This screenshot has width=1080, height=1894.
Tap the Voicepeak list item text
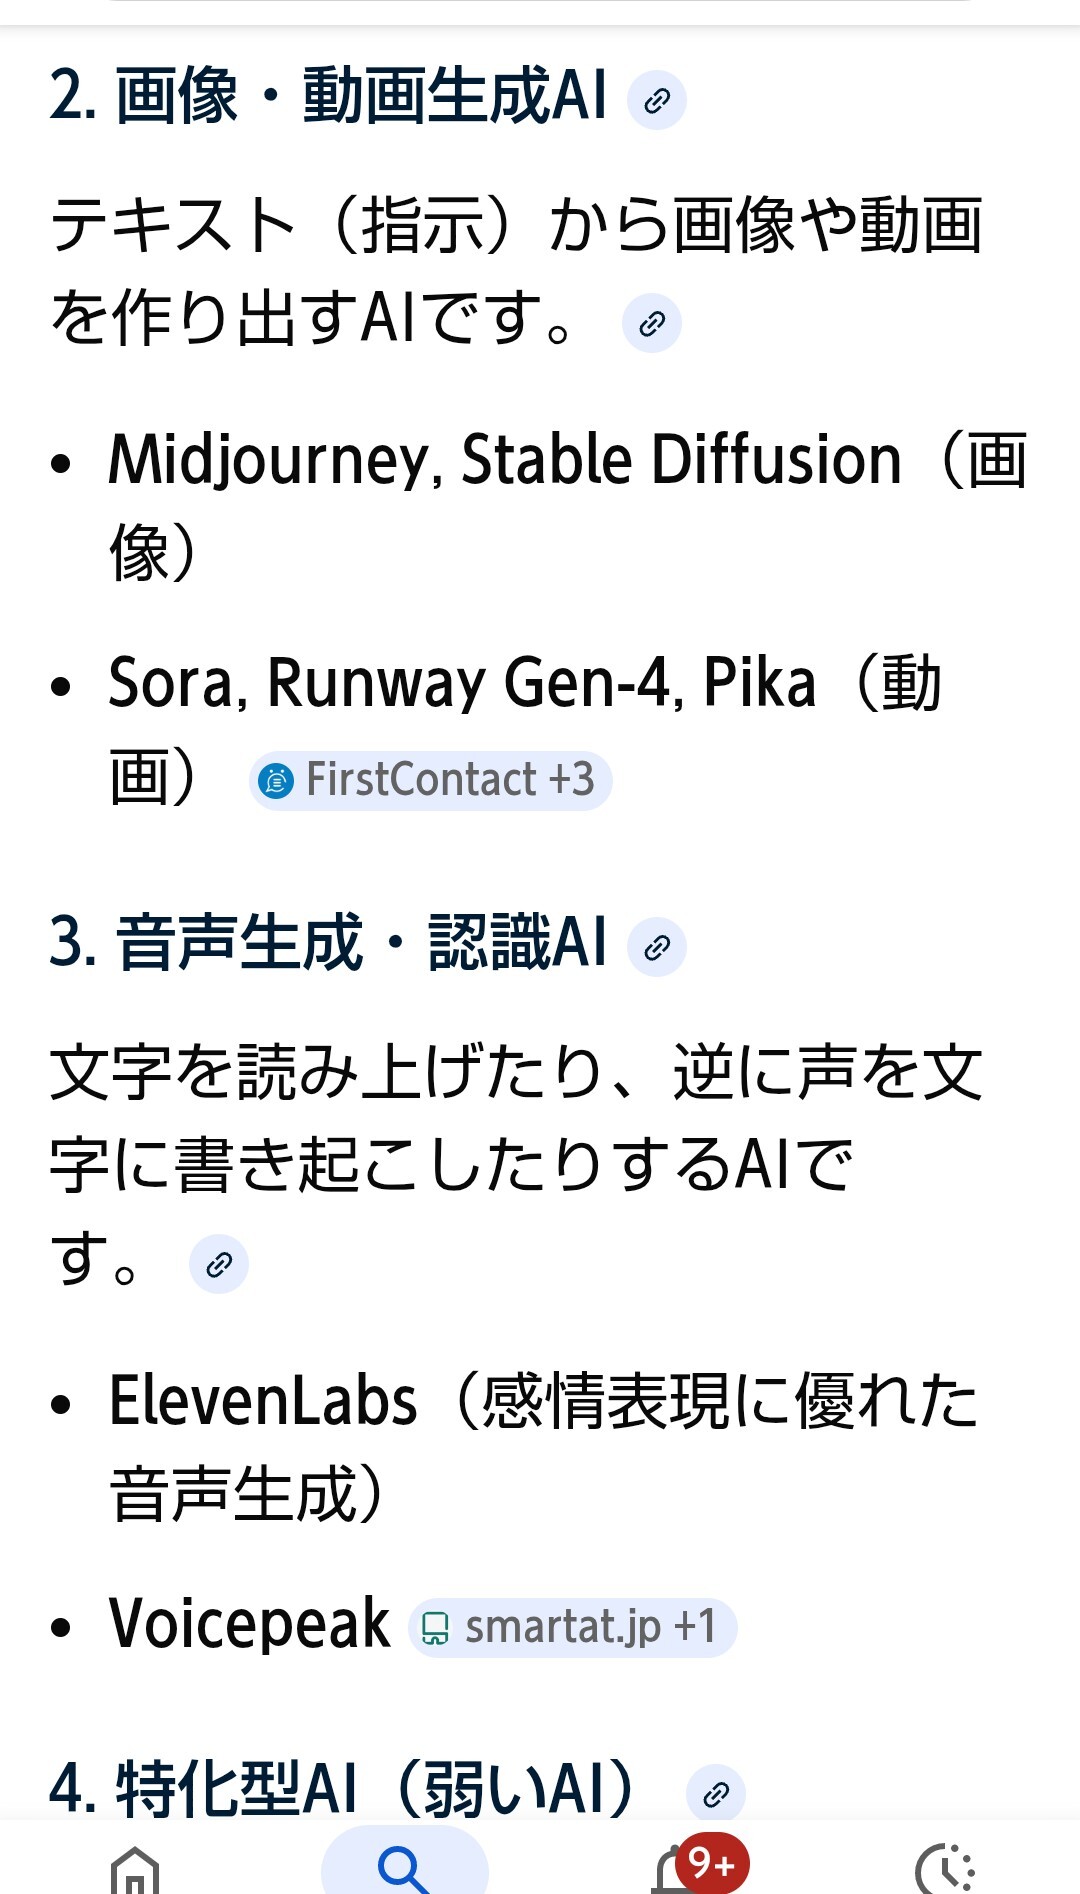[250, 1623]
